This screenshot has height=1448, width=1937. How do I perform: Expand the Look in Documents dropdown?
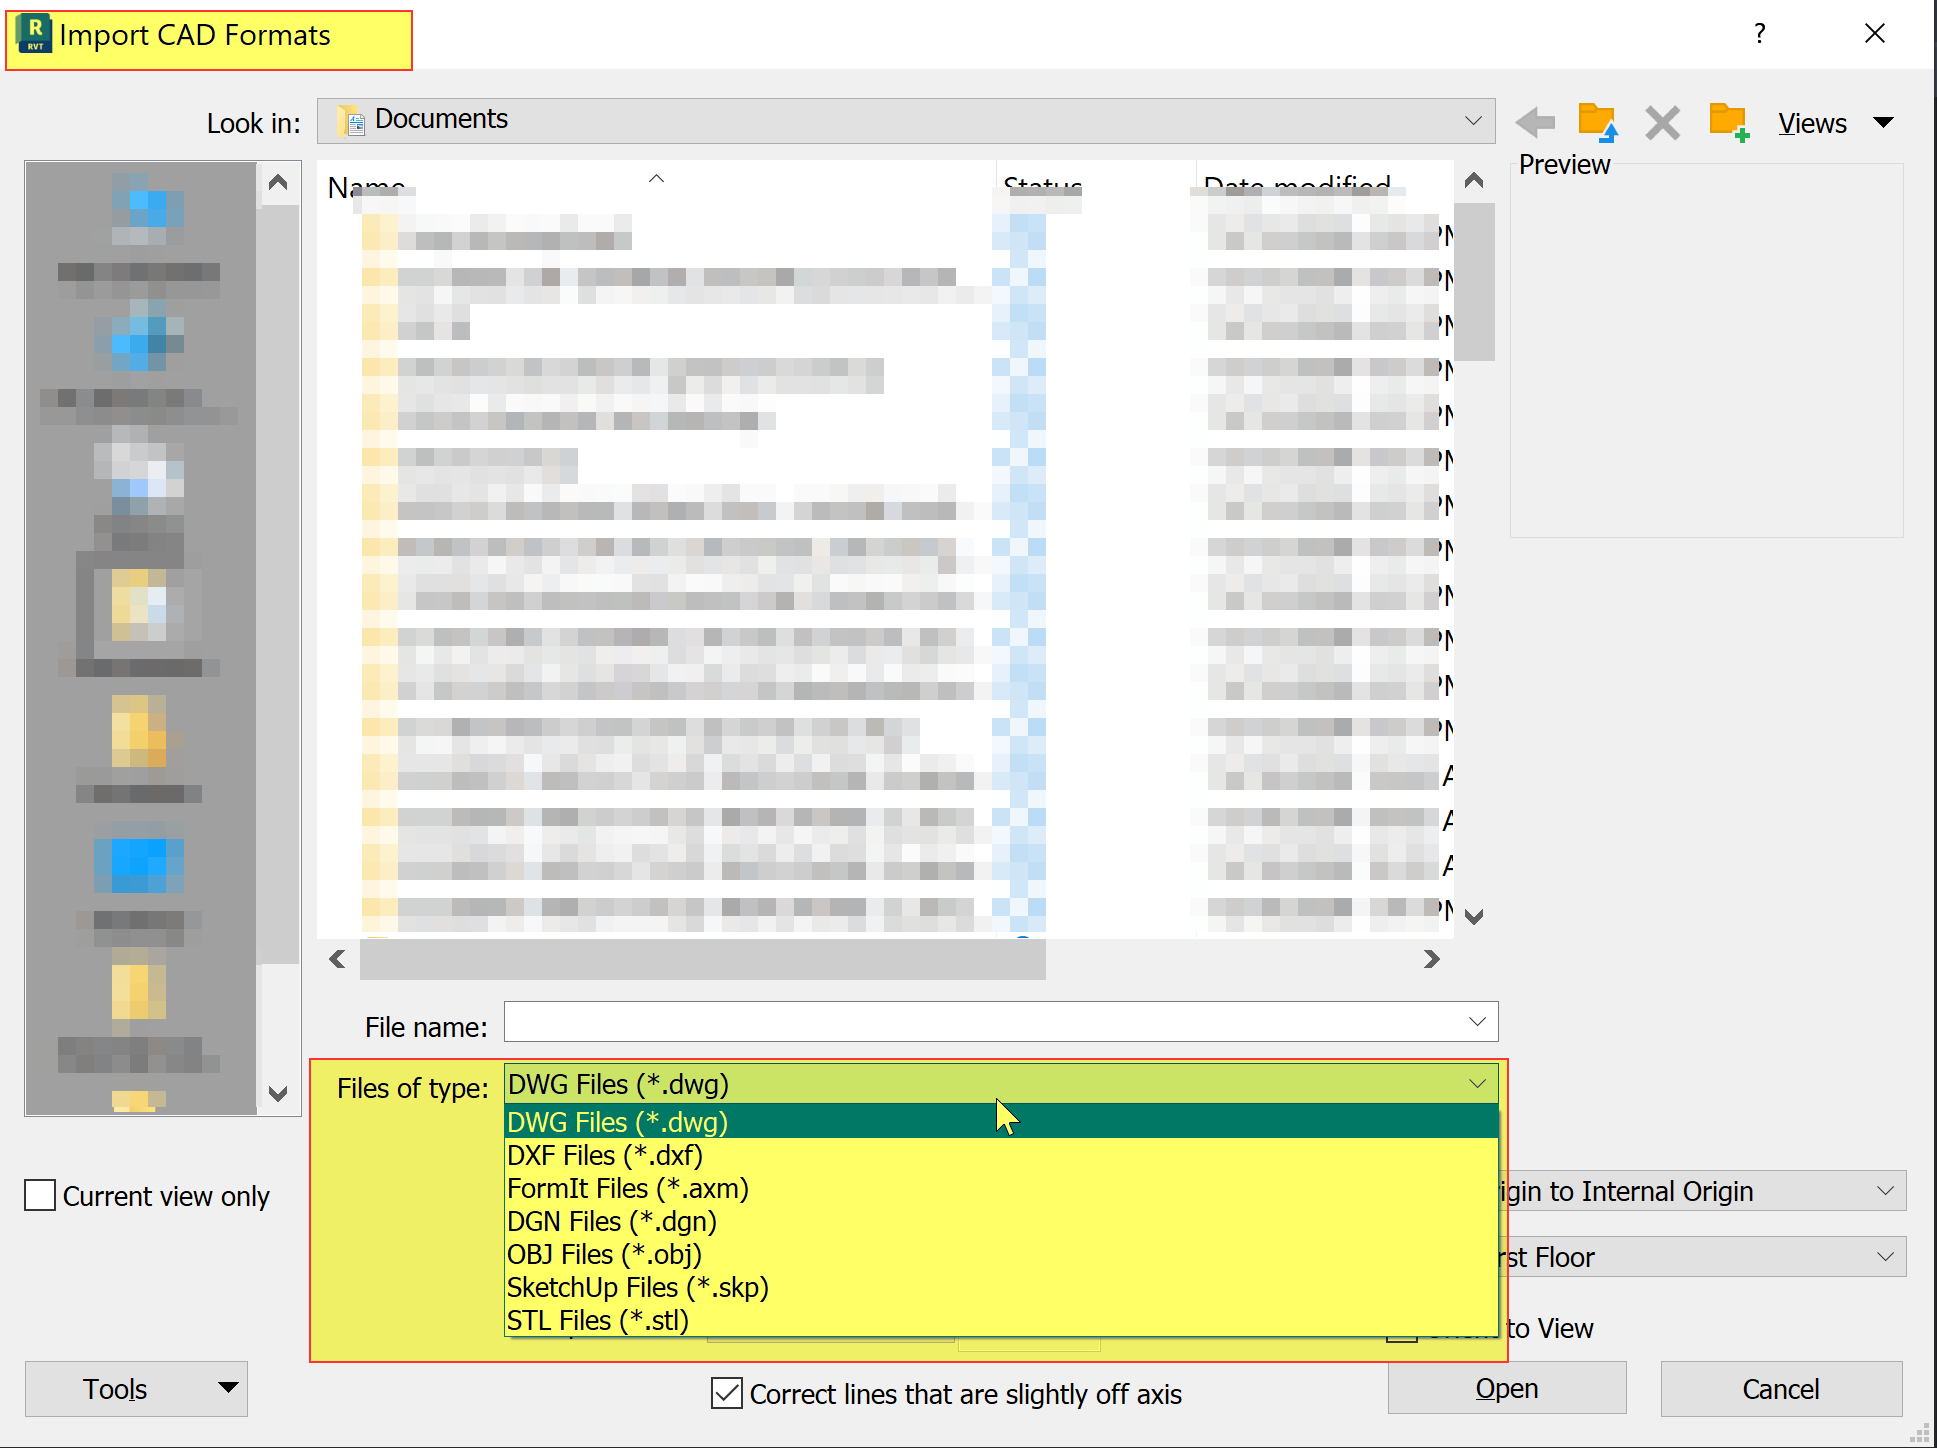1472,120
